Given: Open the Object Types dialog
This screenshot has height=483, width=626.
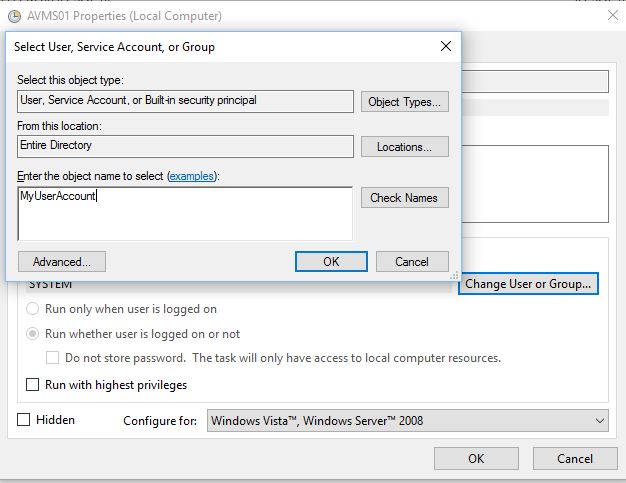Looking at the screenshot, I should click(404, 102).
